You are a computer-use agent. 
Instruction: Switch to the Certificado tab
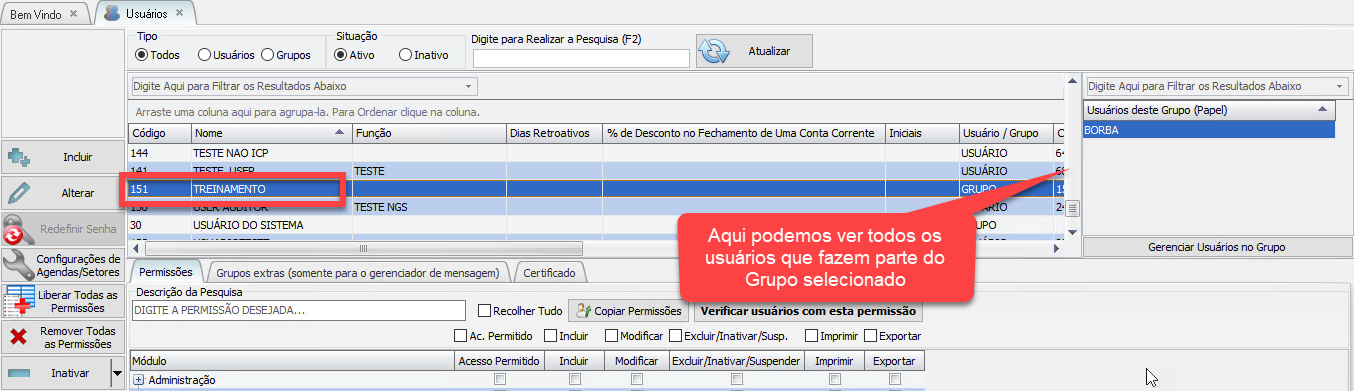[549, 272]
